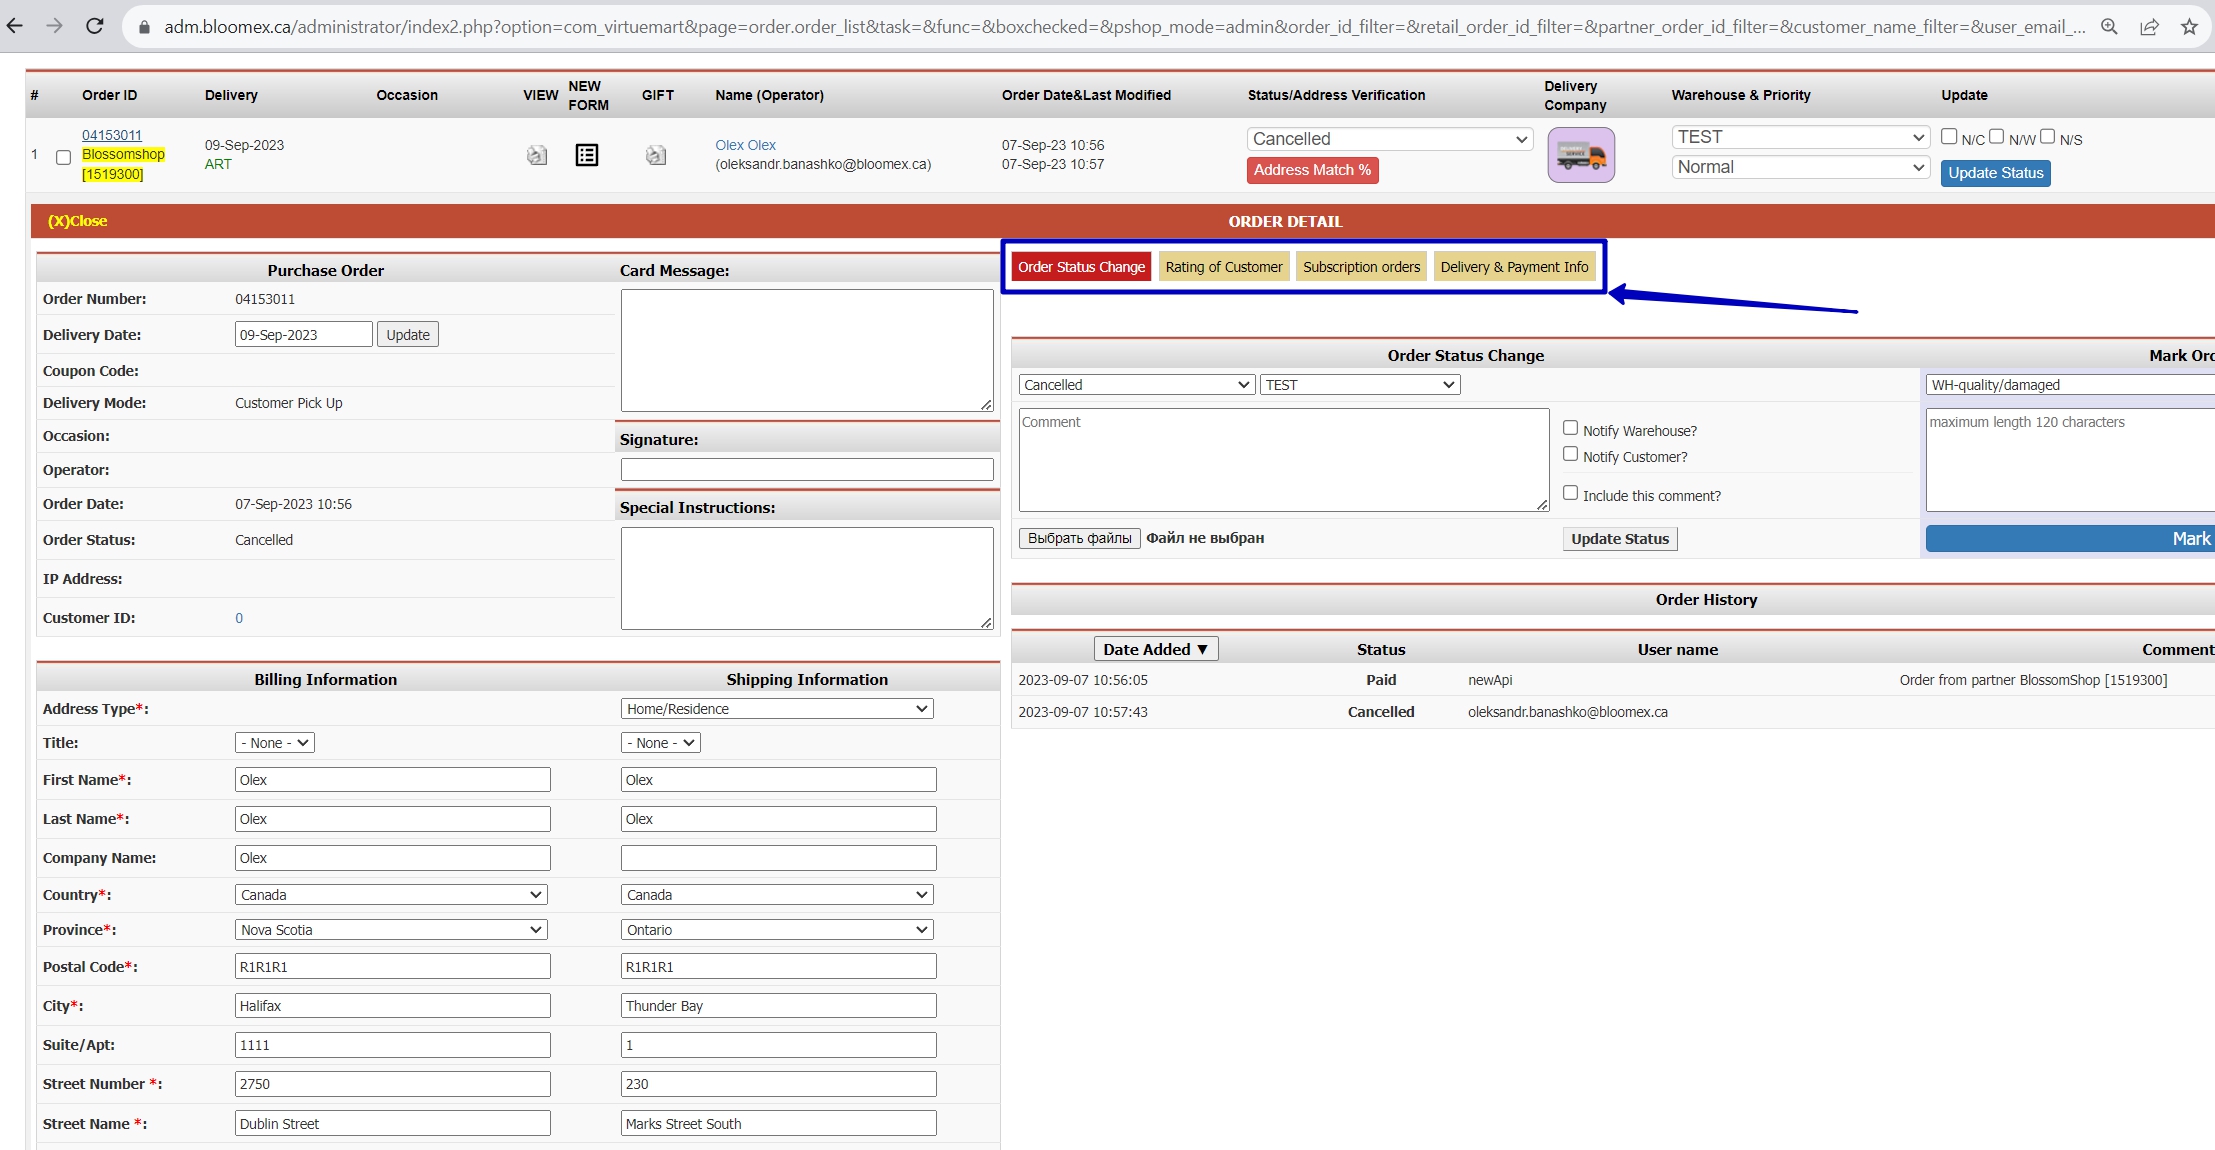Open the Normal priority dropdown
The image size is (2215, 1150).
[1800, 167]
